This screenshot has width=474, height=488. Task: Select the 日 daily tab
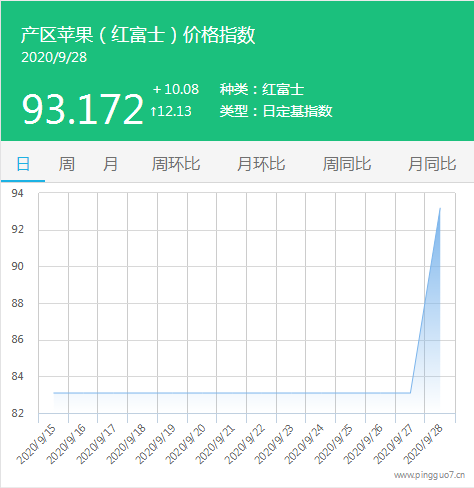point(23,164)
